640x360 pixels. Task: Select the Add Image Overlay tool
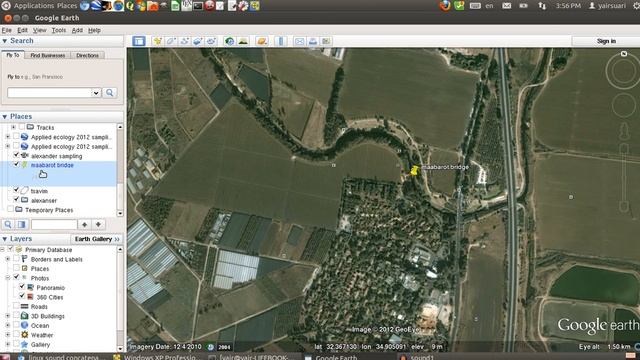[x=198, y=41]
